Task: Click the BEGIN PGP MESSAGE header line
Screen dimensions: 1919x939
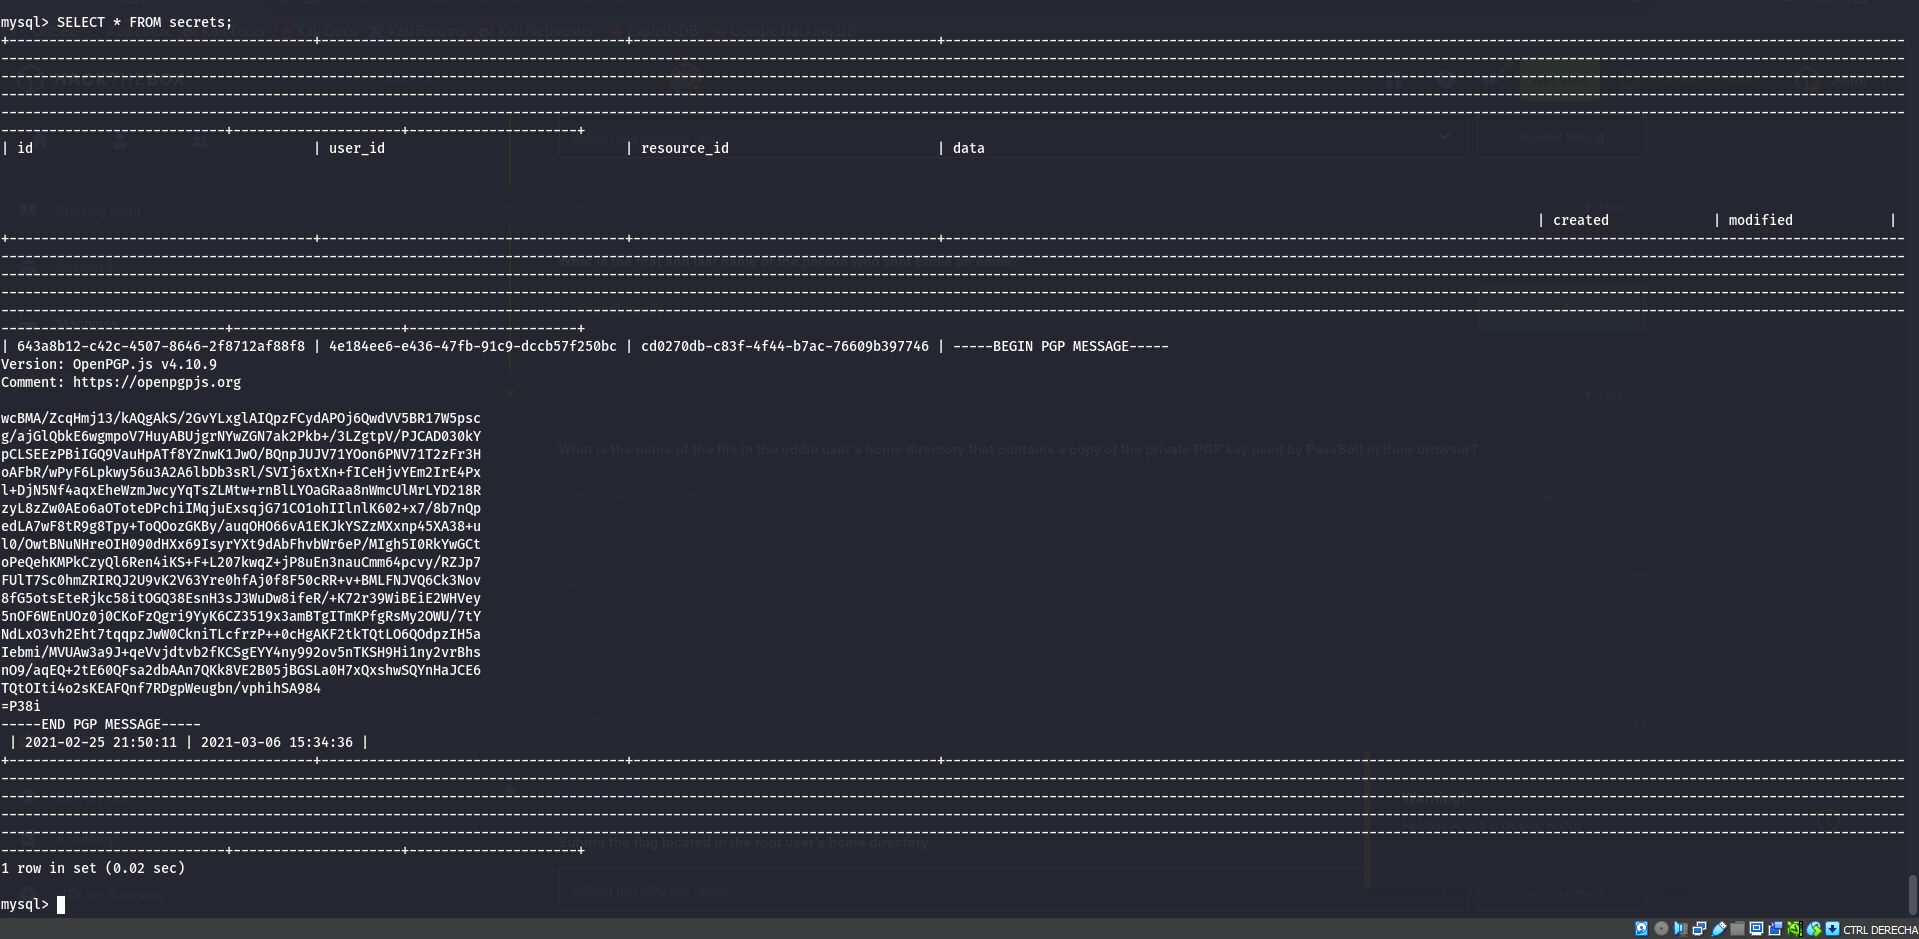Action: click(x=1060, y=346)
